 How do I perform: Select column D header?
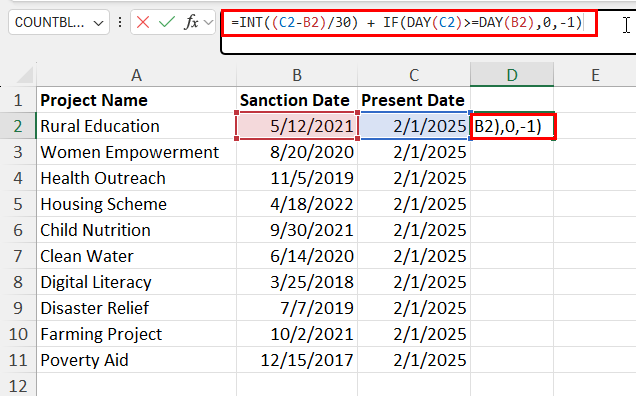(512, 75)
